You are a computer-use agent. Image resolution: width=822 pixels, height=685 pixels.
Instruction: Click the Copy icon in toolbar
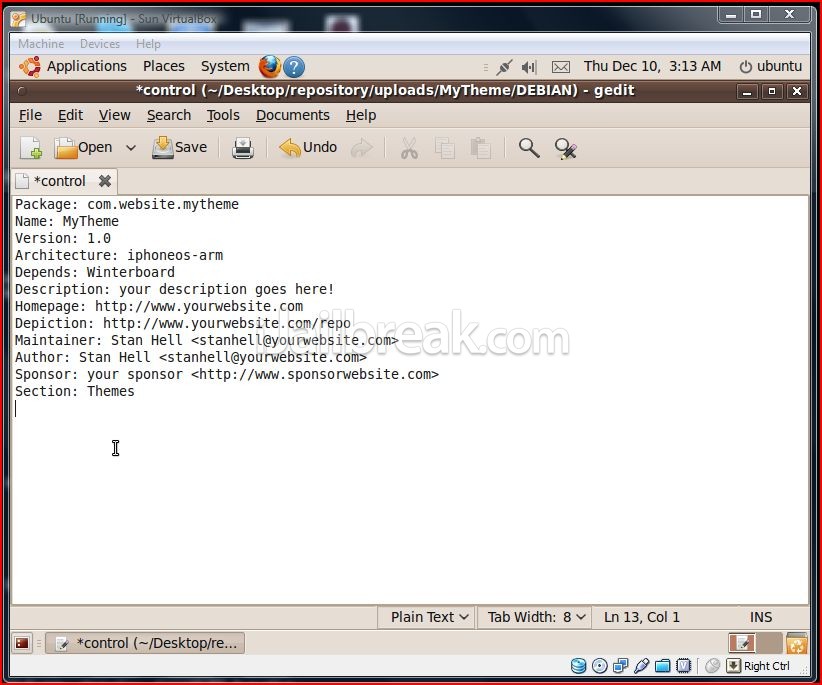(445, 148)
